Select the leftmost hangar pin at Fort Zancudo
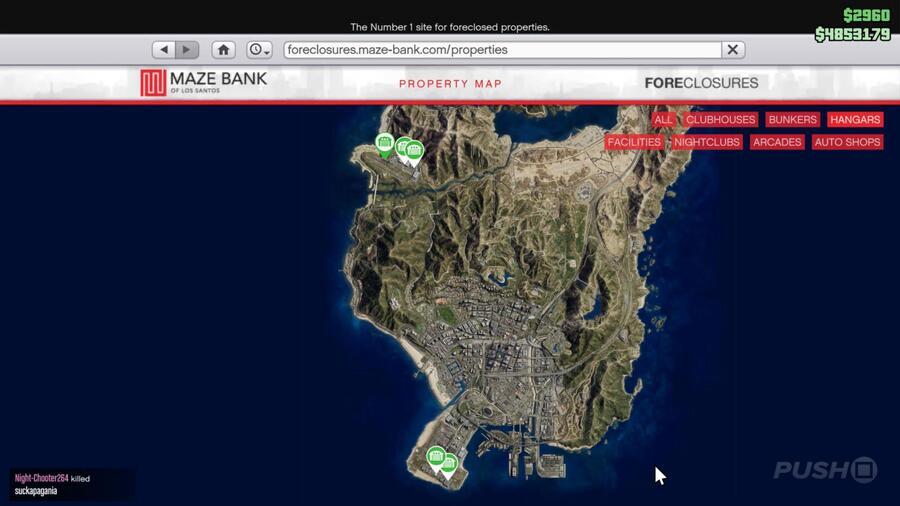The image size is (900, 506). pos(385,145)
